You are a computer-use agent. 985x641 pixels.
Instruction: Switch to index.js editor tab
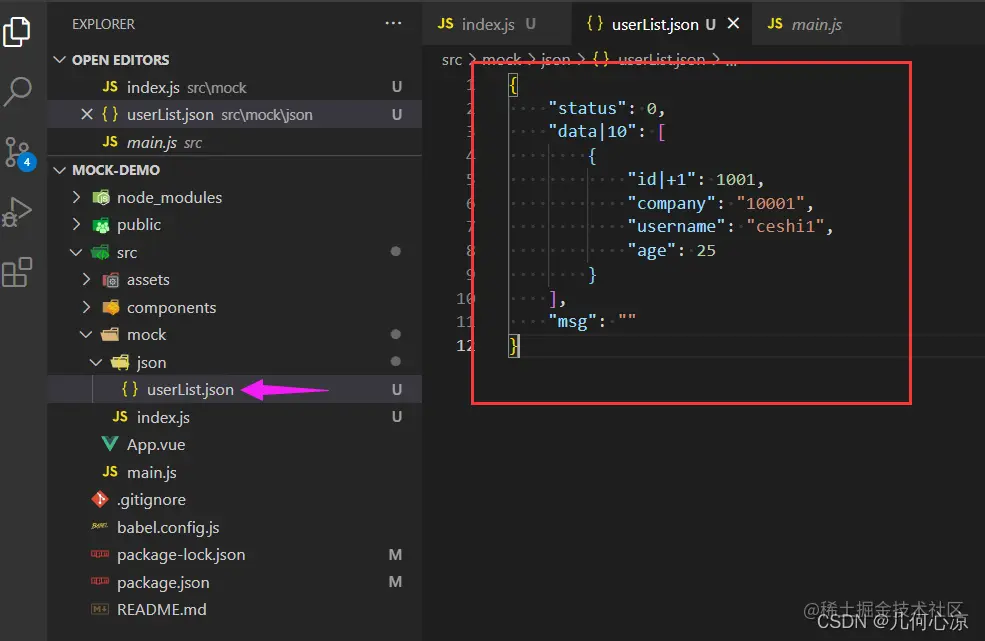(496, 24)
